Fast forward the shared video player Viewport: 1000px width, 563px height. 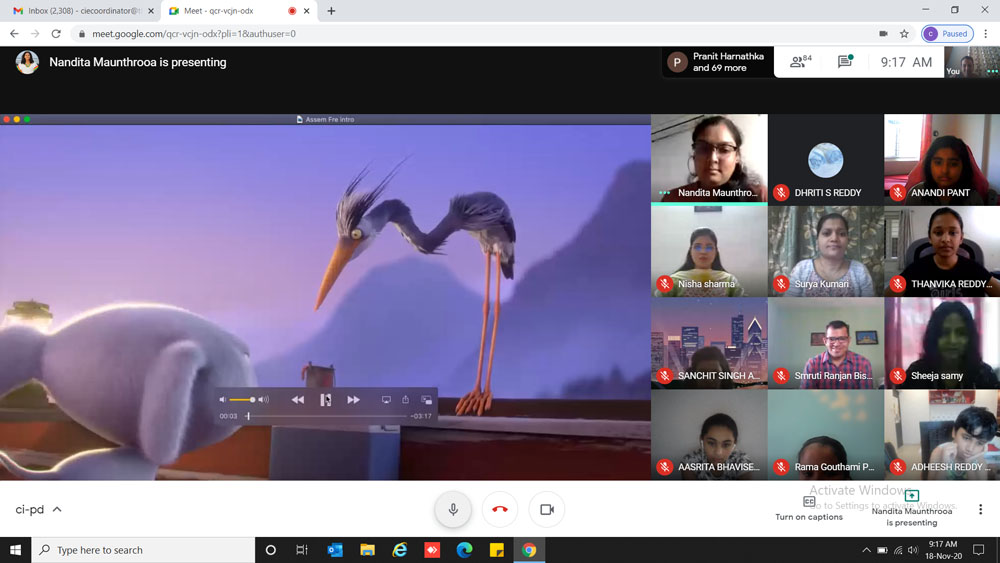point(353,400)
